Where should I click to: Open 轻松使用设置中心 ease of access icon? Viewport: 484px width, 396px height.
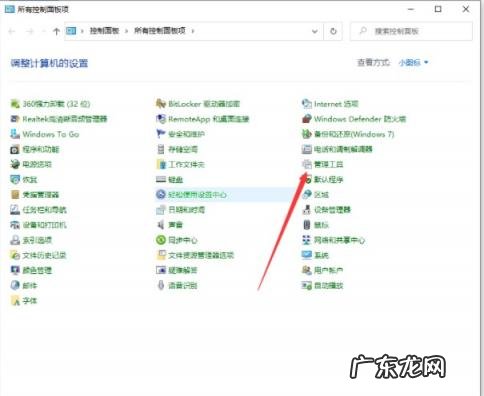(x=161, y=194)
